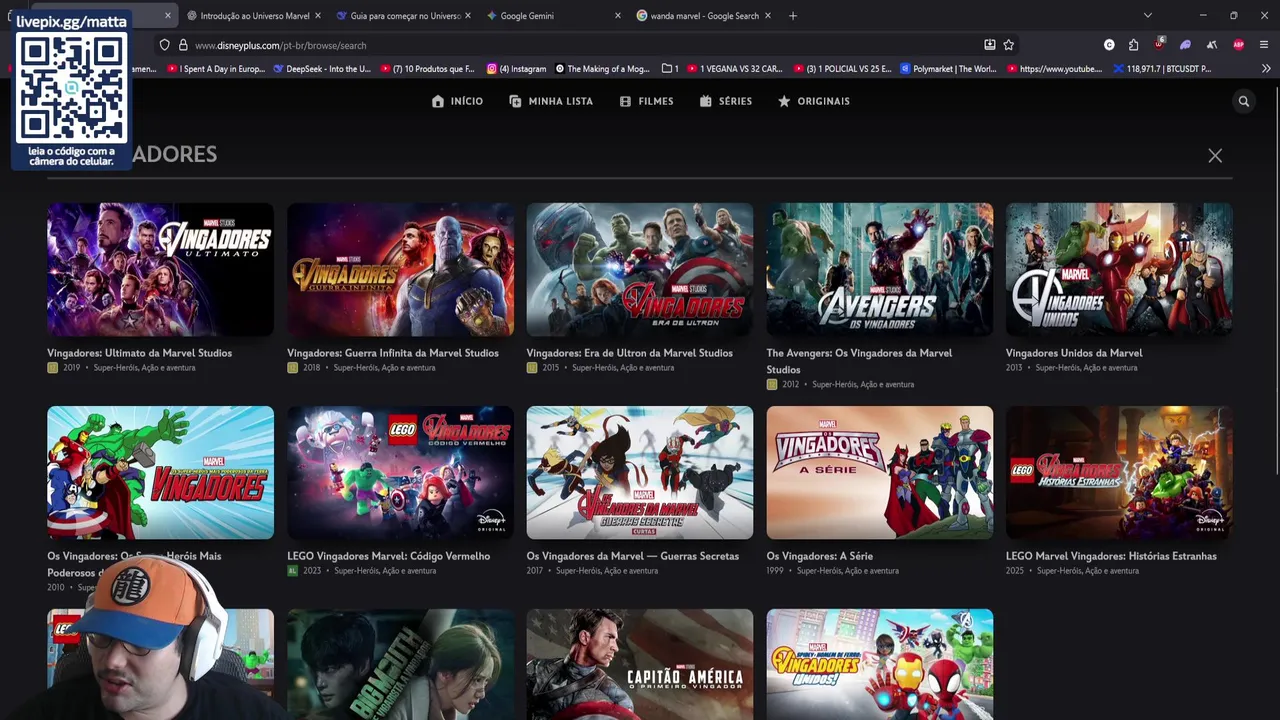Open 118,971.7 | BTCUSDT bookmark
The image size is (1280, 720).
coord(1161,69)
